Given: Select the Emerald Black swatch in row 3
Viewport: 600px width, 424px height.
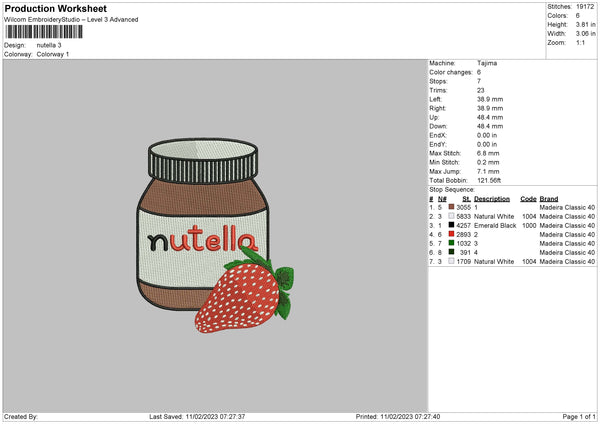Looking at the screenshot, I should coord(452,225).
